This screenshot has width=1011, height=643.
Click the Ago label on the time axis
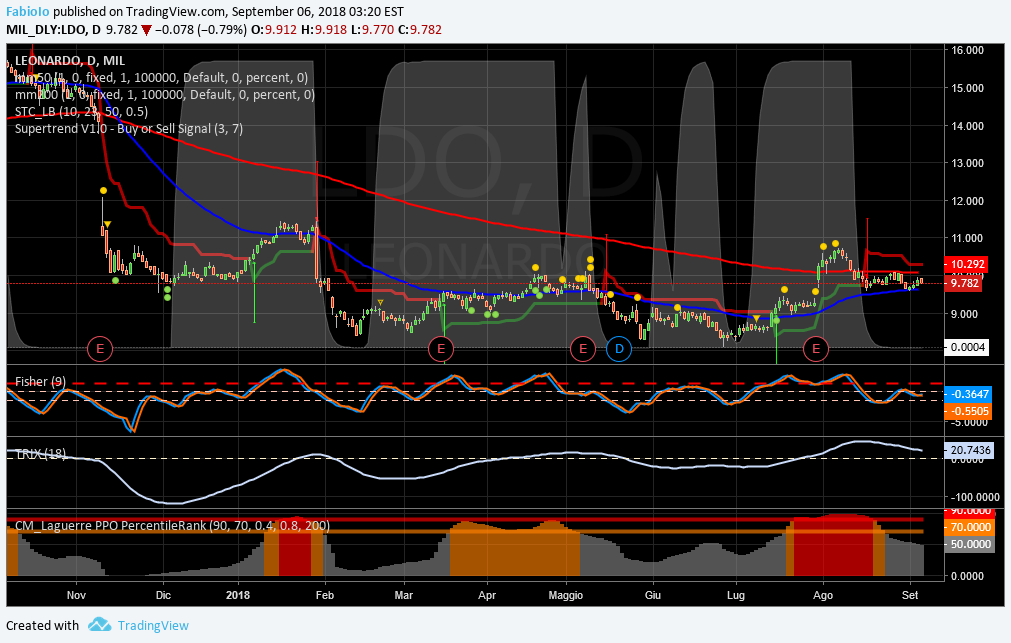(823, 595)
